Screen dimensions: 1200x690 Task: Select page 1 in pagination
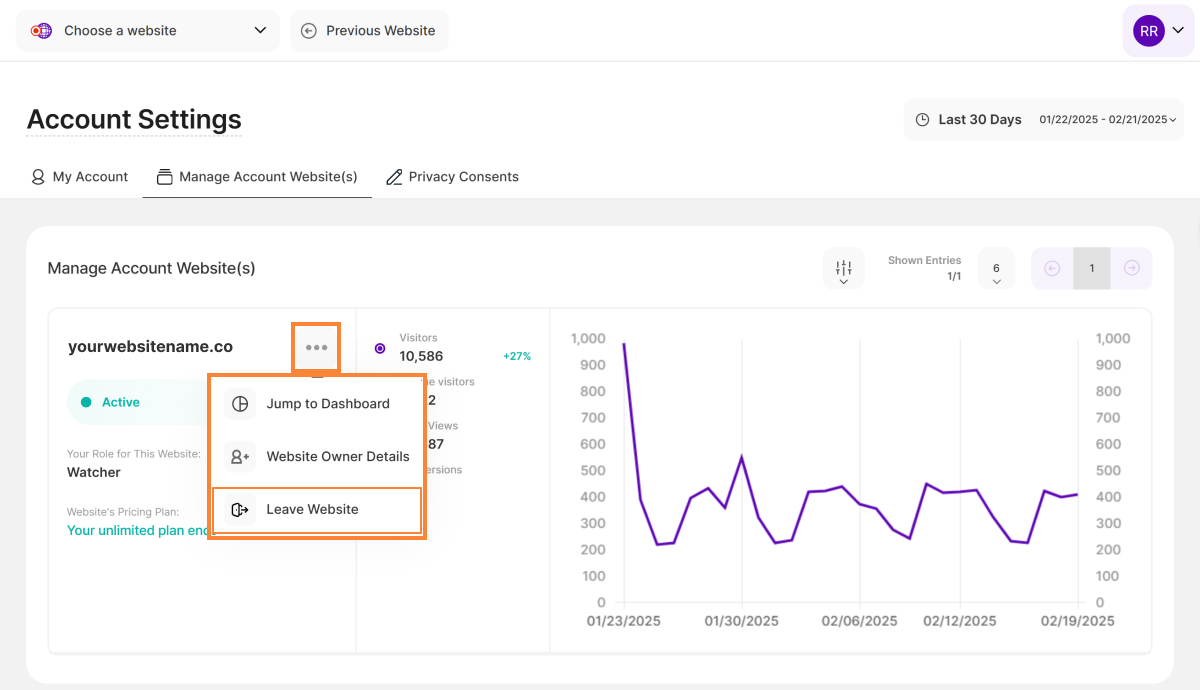click(1092, 268)
